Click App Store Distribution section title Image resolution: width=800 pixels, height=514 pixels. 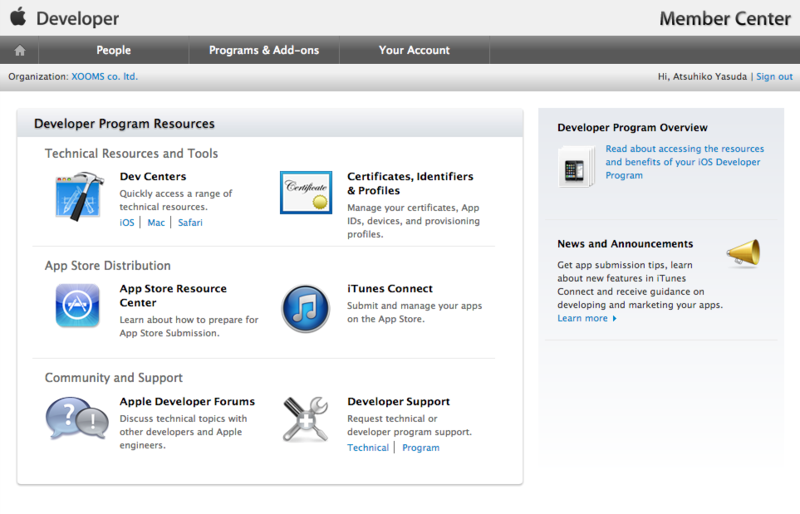108,266
